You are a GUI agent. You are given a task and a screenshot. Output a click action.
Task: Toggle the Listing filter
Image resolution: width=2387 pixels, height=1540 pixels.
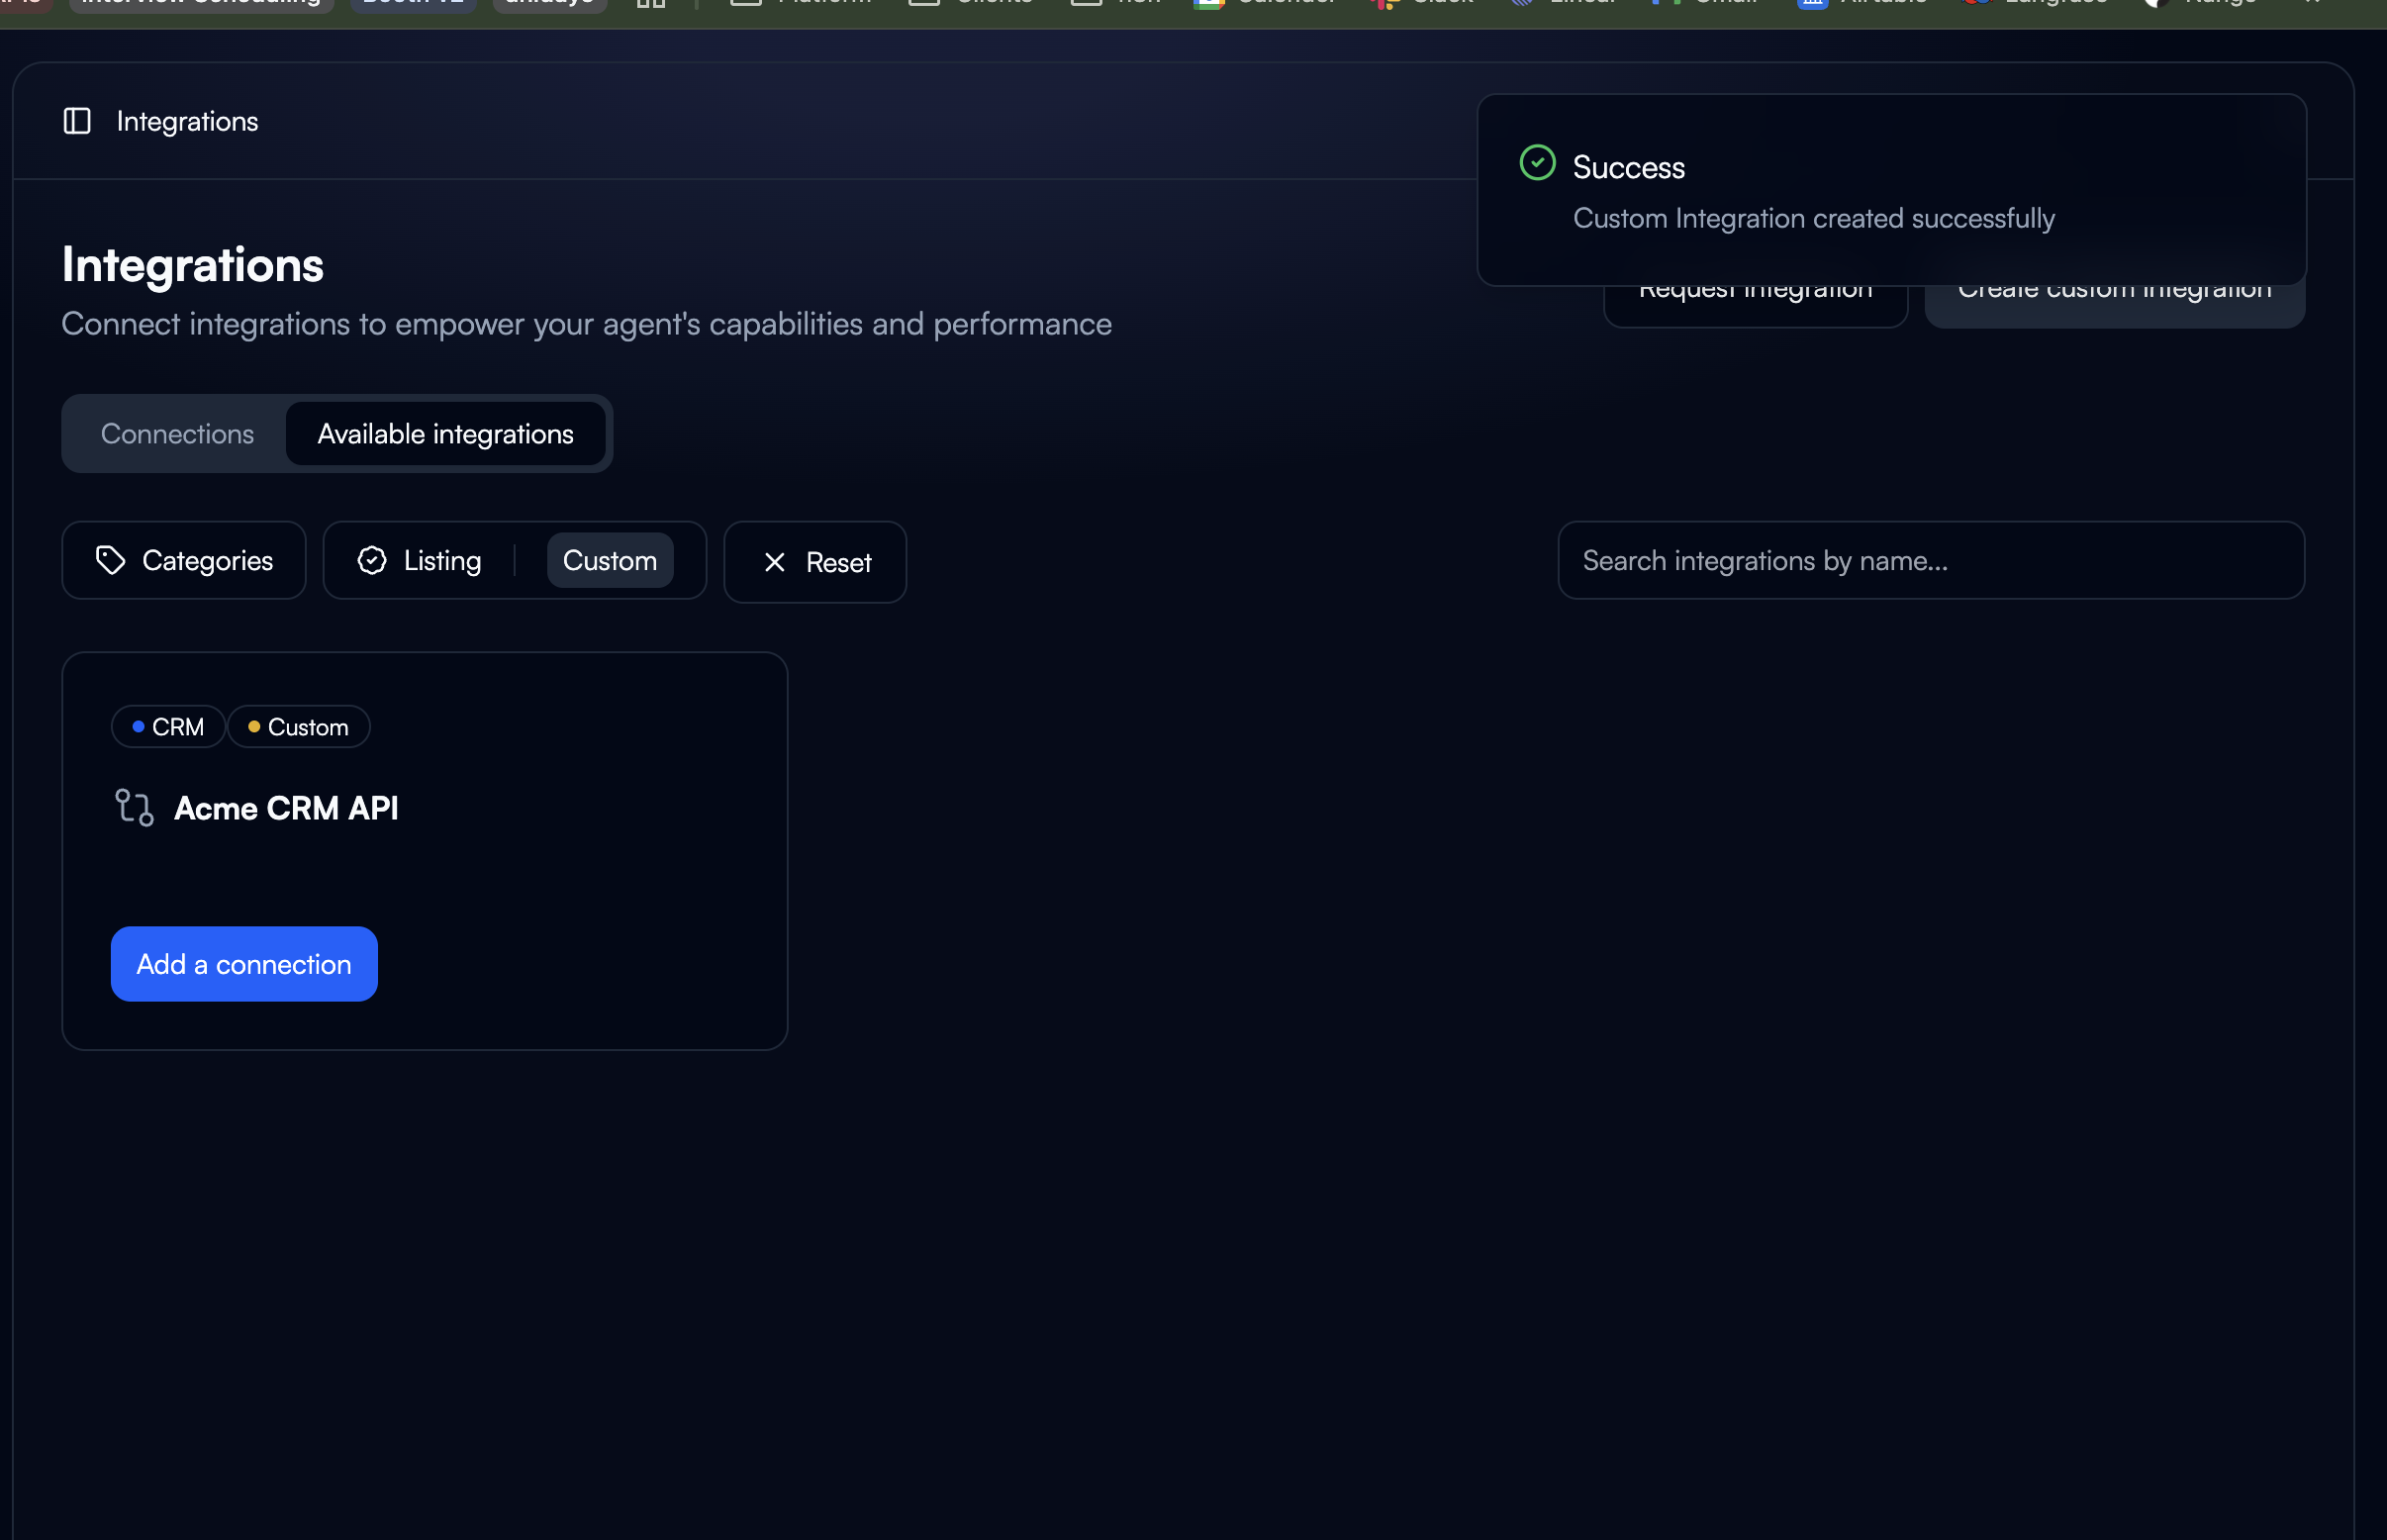click(441, 560)
